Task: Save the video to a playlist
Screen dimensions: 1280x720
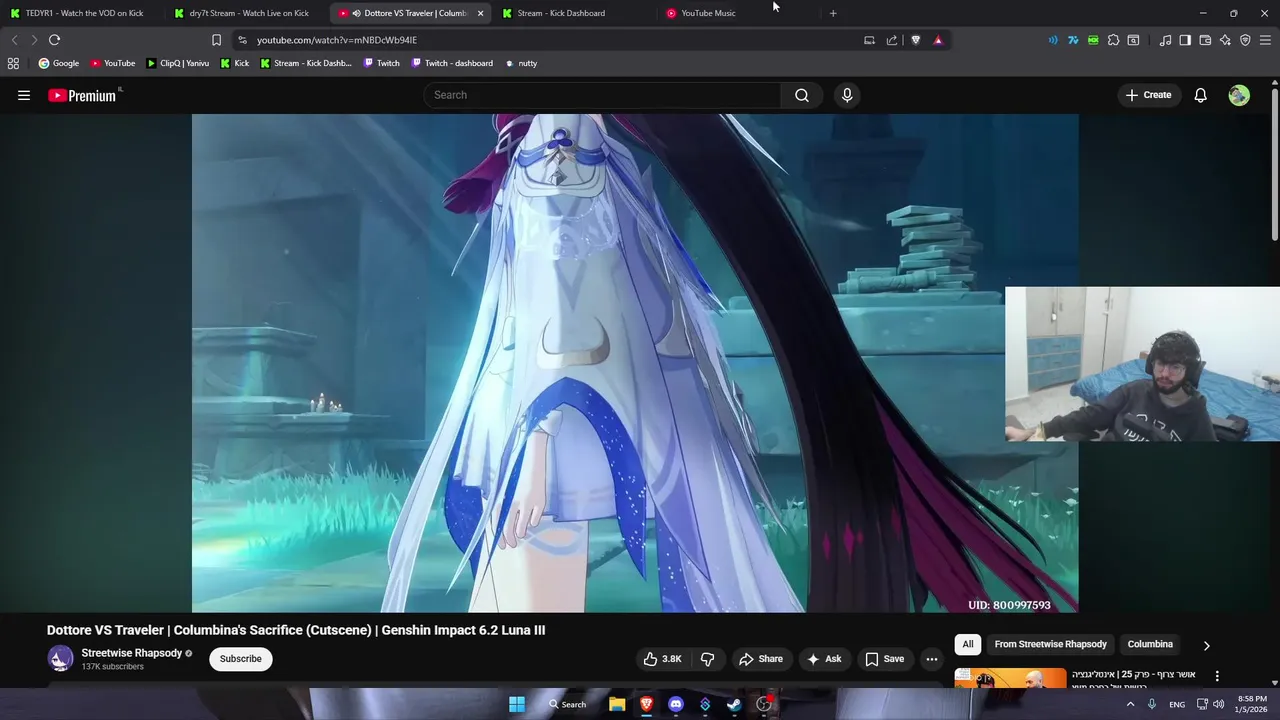Action: point(884,659)
